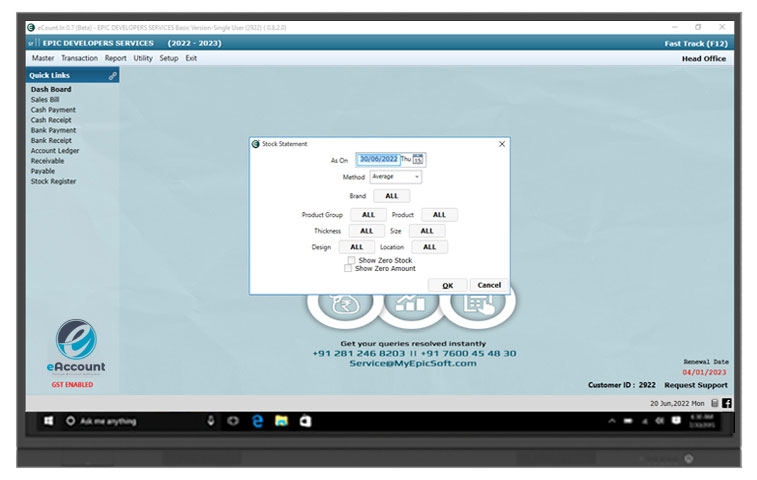Open the Store icon on the taskbar
The width and height of the screenshot is (757, 480).
coord(305,421)
